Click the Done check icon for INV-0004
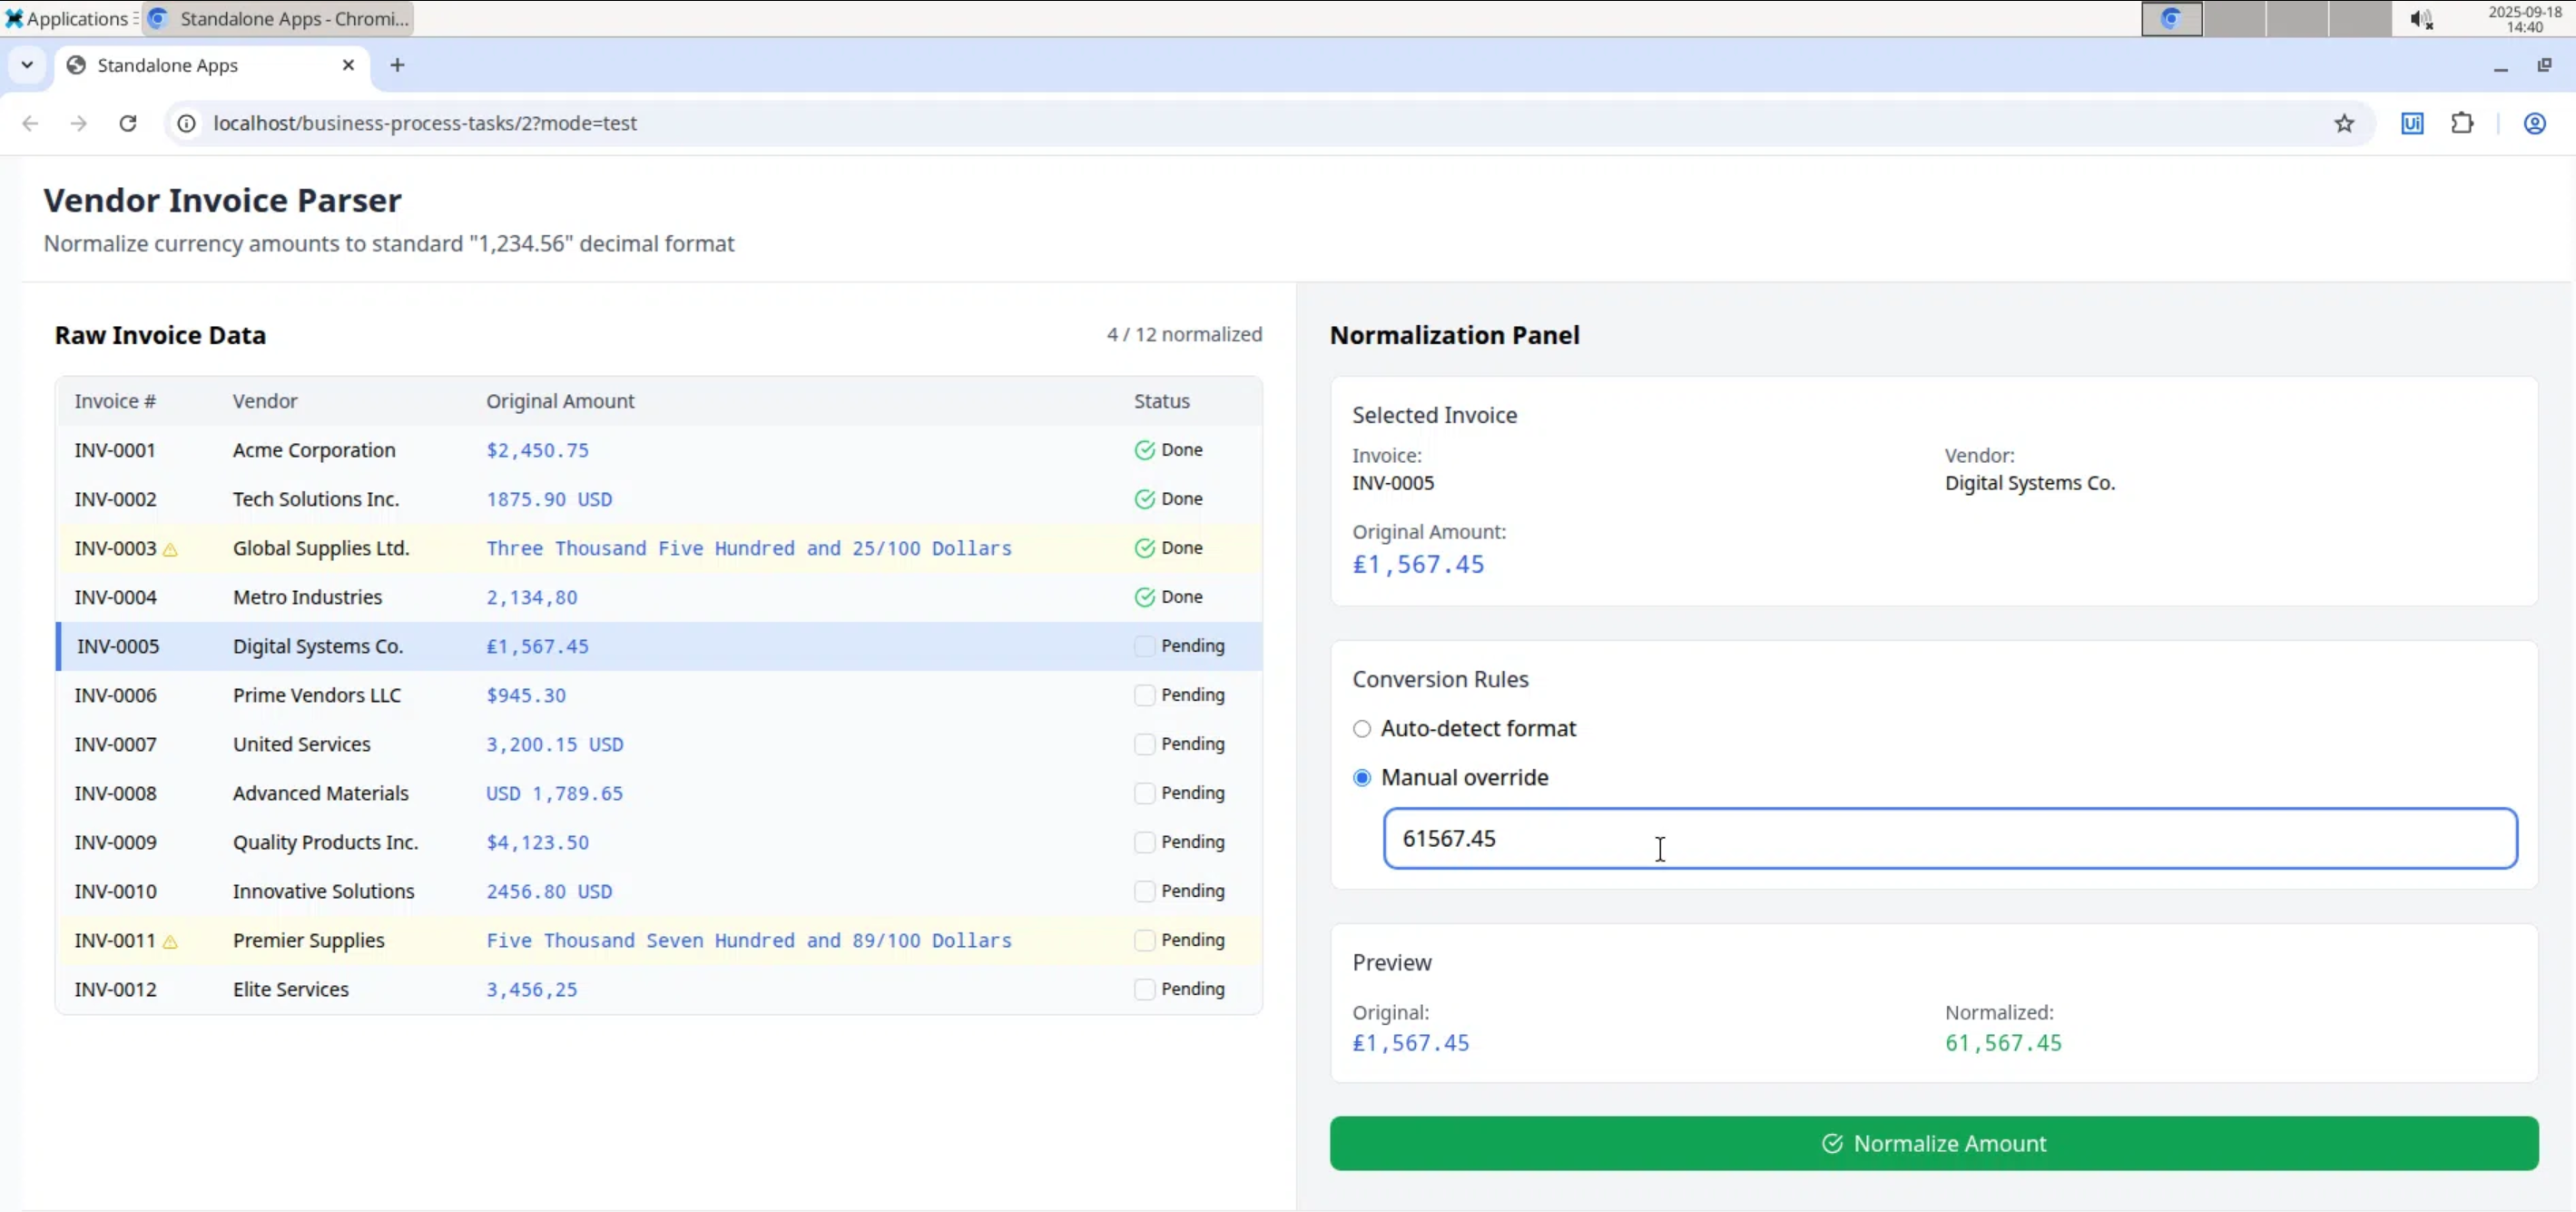The image size is (2576, 1212). tap(1144, 597)
